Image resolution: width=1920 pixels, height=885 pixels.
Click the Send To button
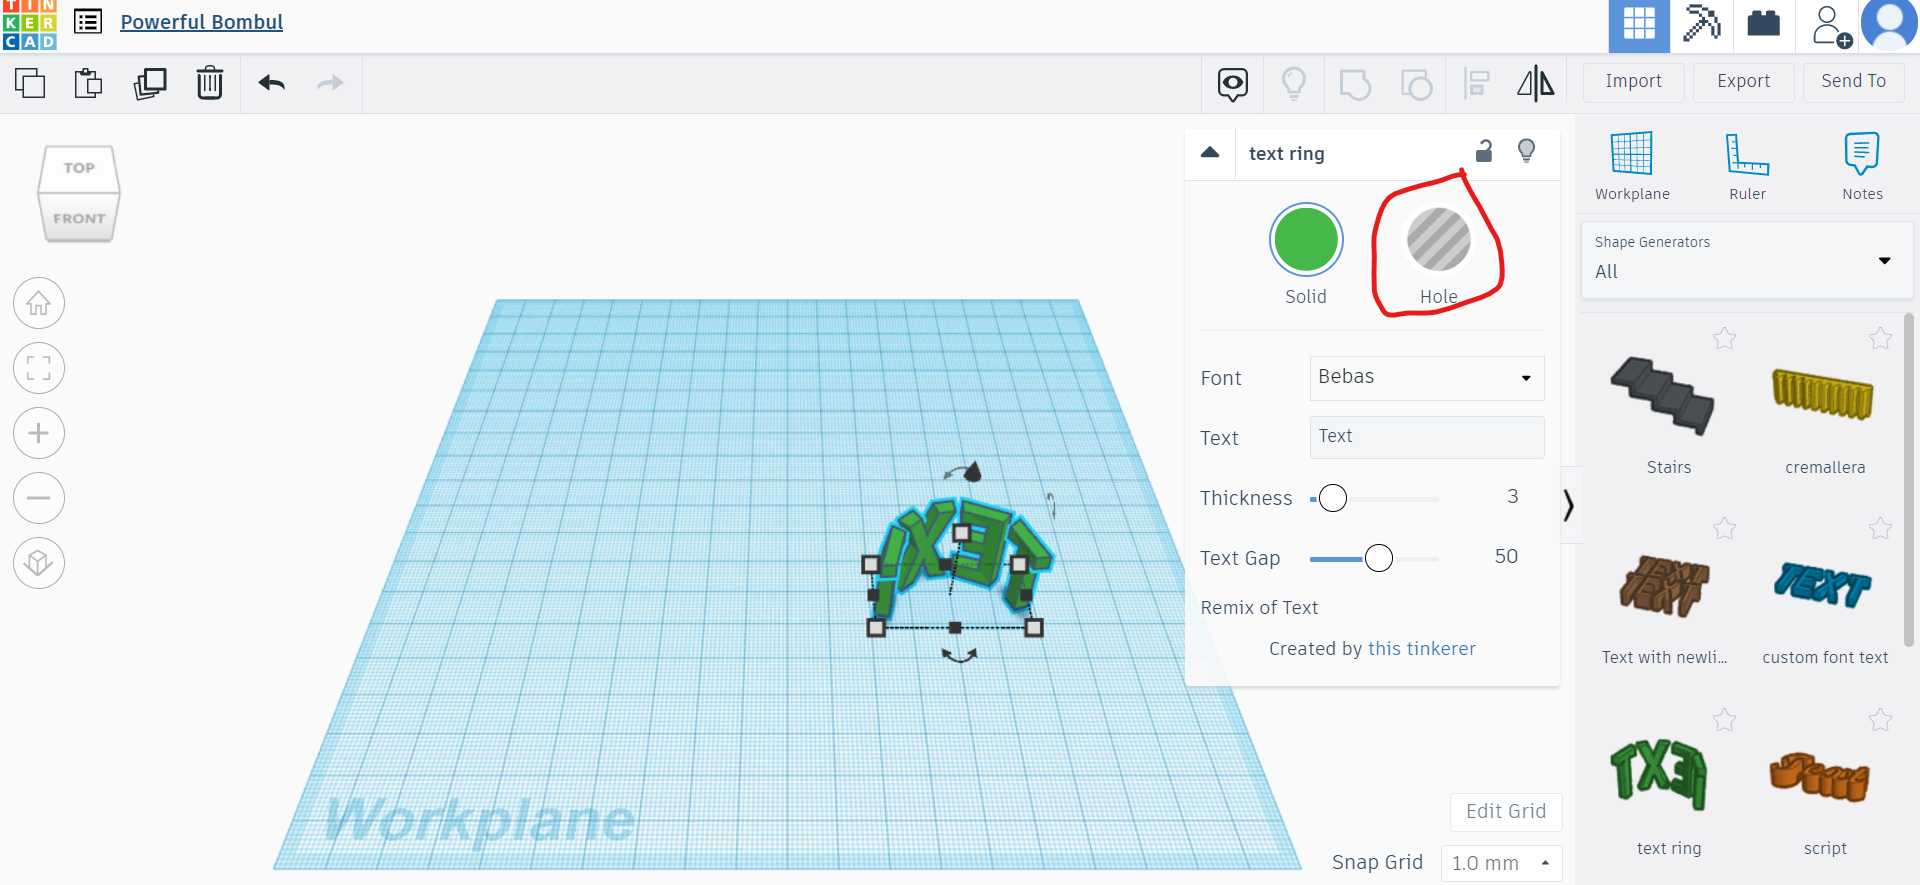coord(1854,82)
